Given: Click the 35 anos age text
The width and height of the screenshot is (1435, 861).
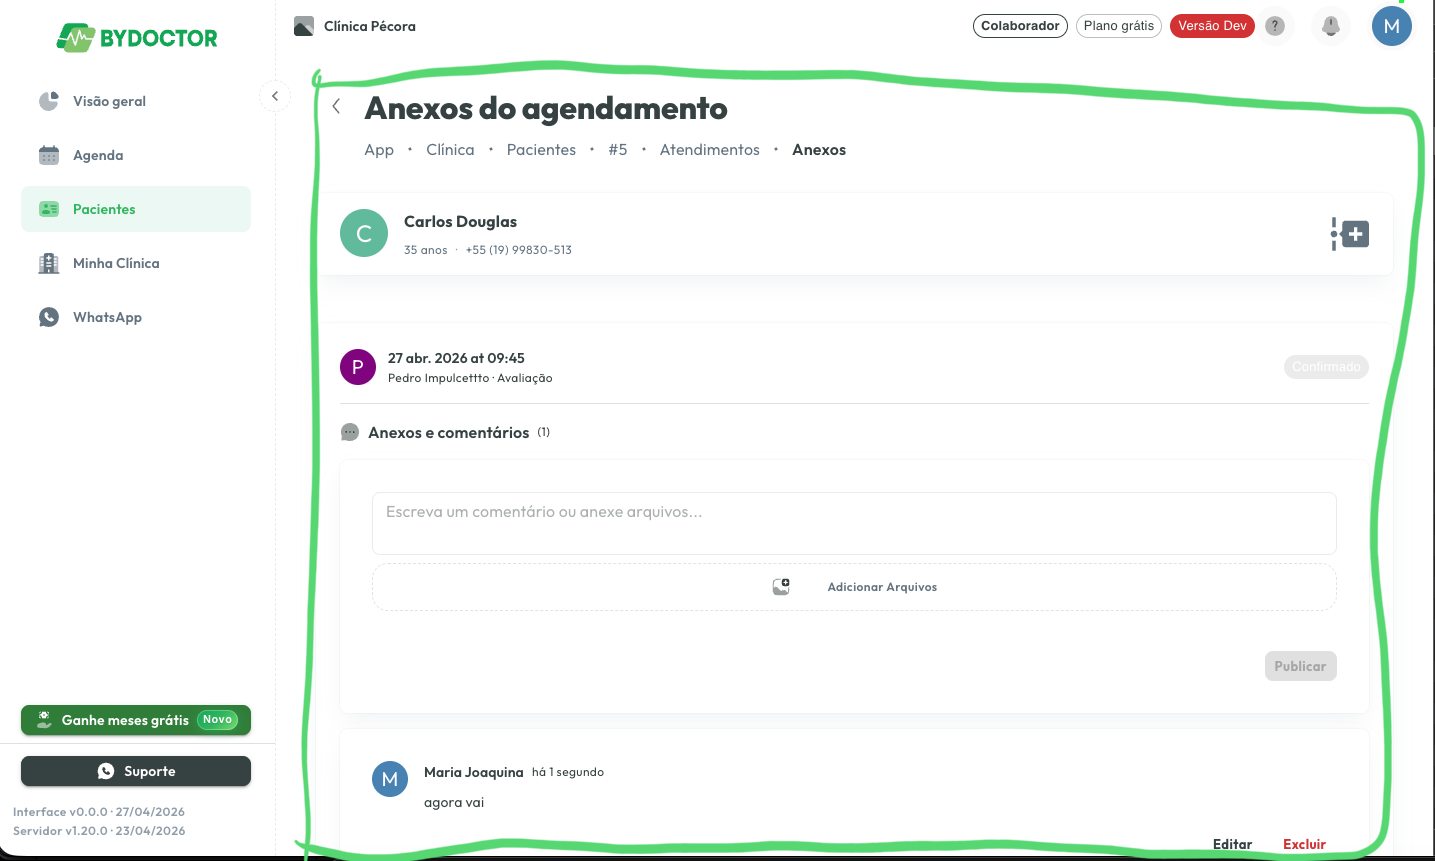Looking at the screenshot, I should [426, 250].
